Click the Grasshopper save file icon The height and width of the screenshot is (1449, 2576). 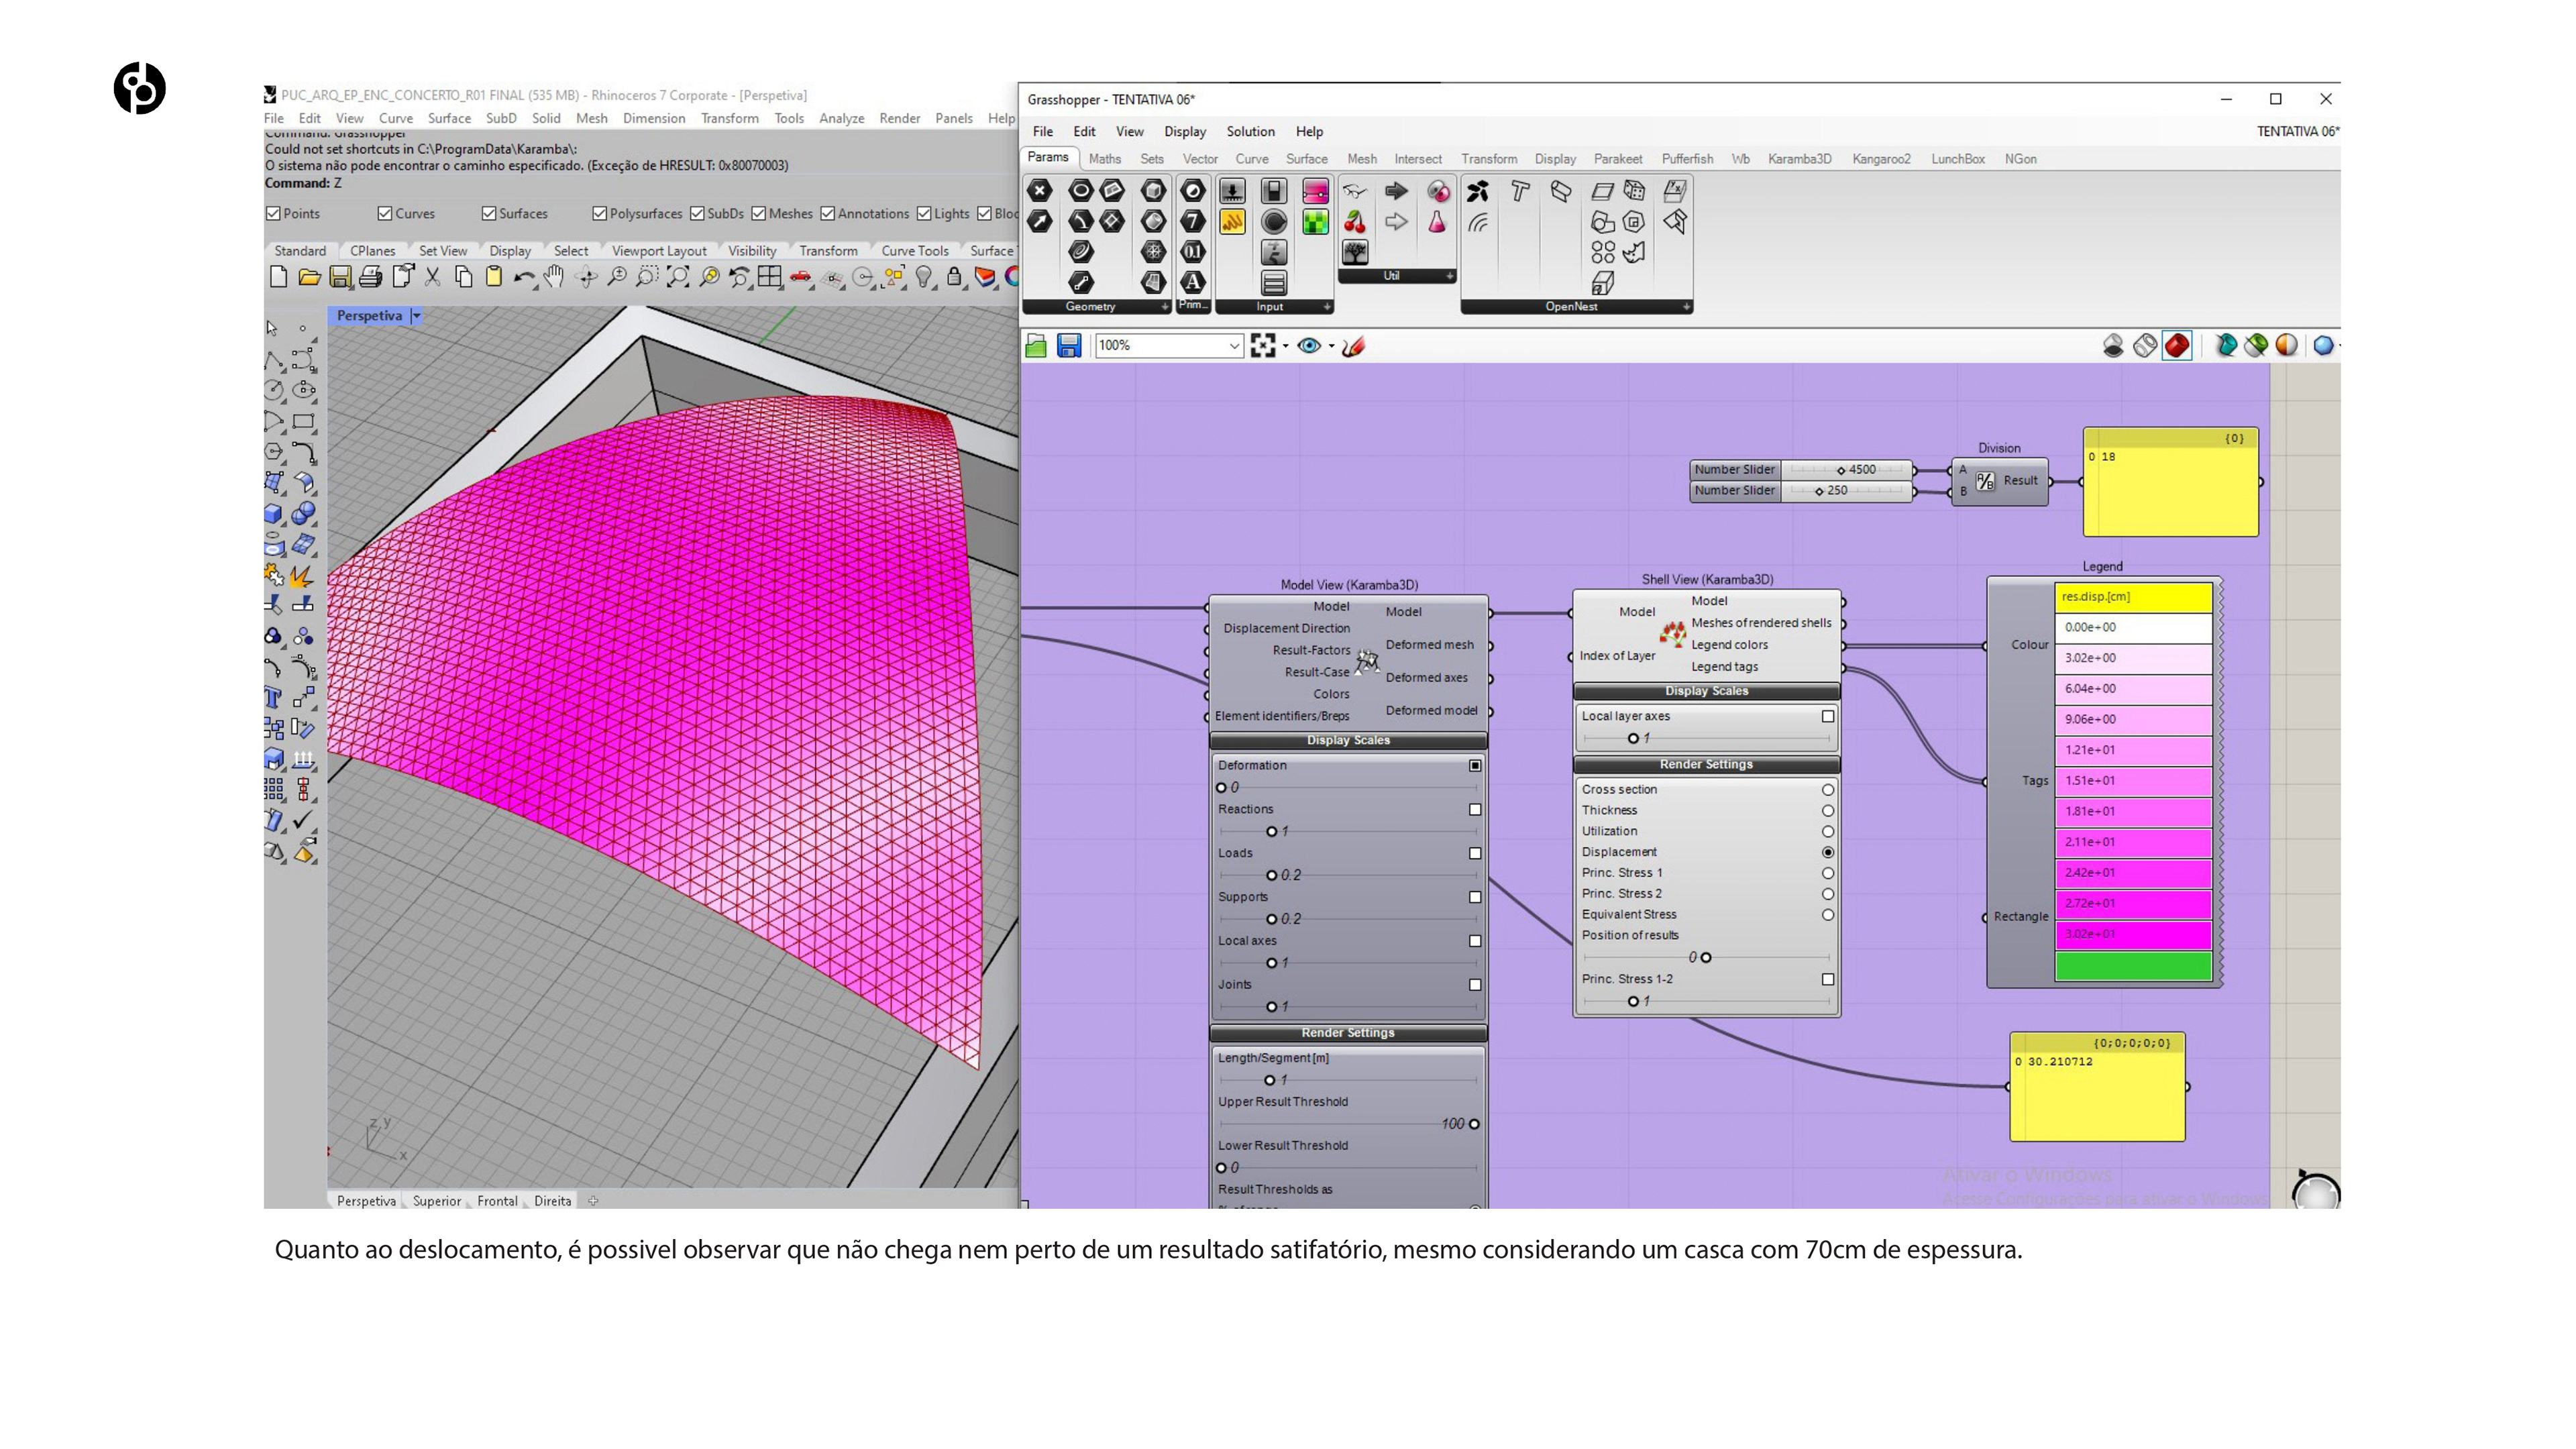1069,346
